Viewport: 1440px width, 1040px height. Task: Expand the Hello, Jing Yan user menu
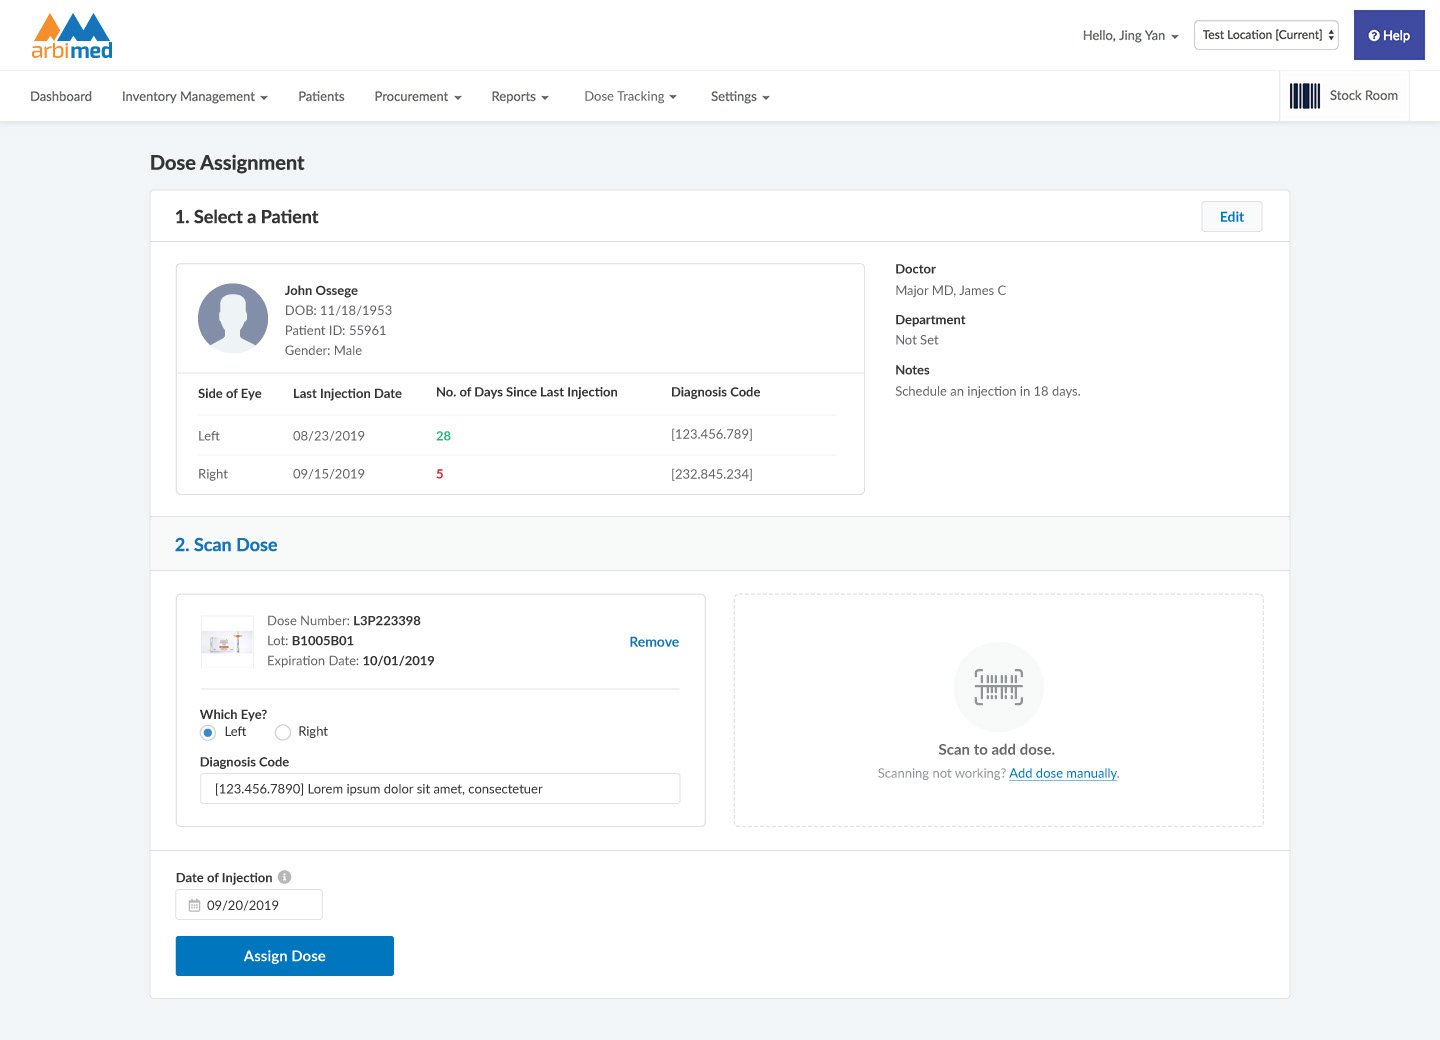[x=1130, y=36]
